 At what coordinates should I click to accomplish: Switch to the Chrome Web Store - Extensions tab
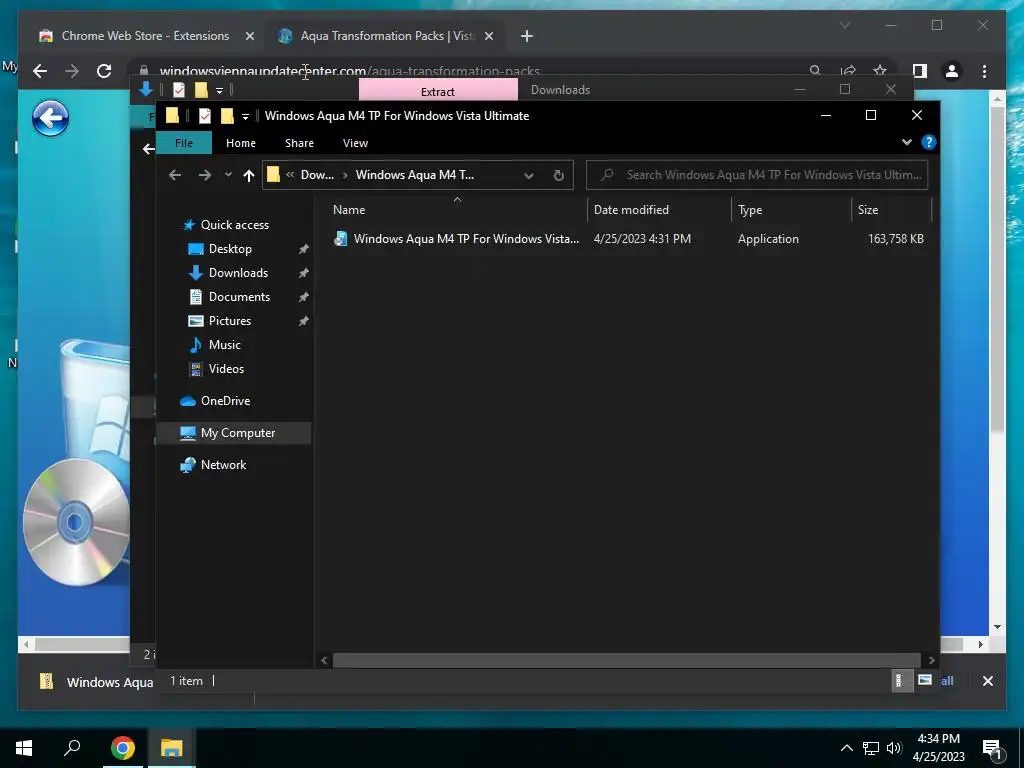click(145, 36)
